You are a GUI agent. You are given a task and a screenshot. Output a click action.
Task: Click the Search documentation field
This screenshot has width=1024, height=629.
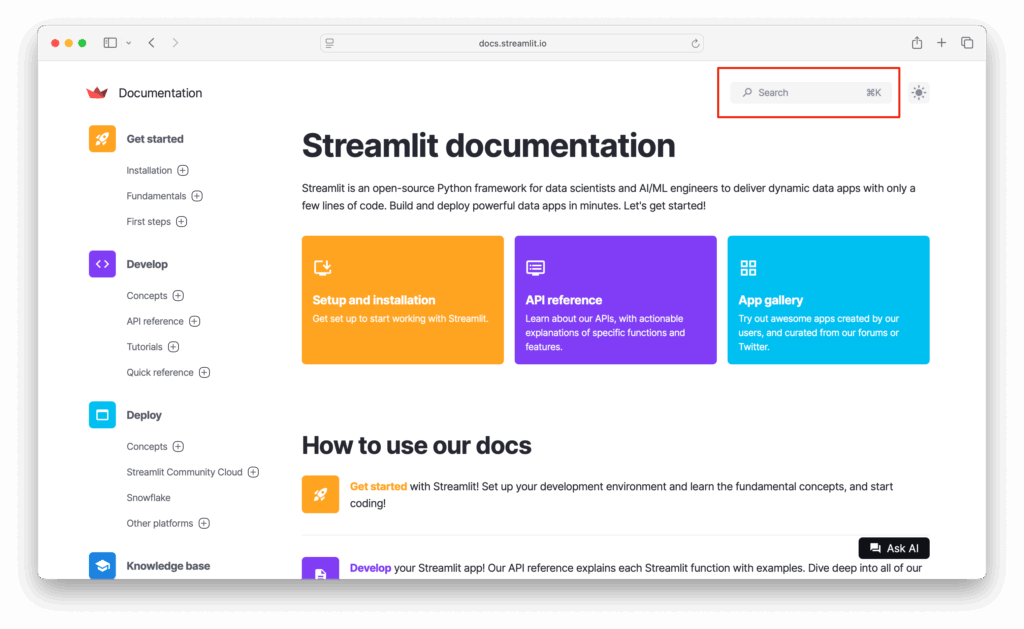click(810, 93)
